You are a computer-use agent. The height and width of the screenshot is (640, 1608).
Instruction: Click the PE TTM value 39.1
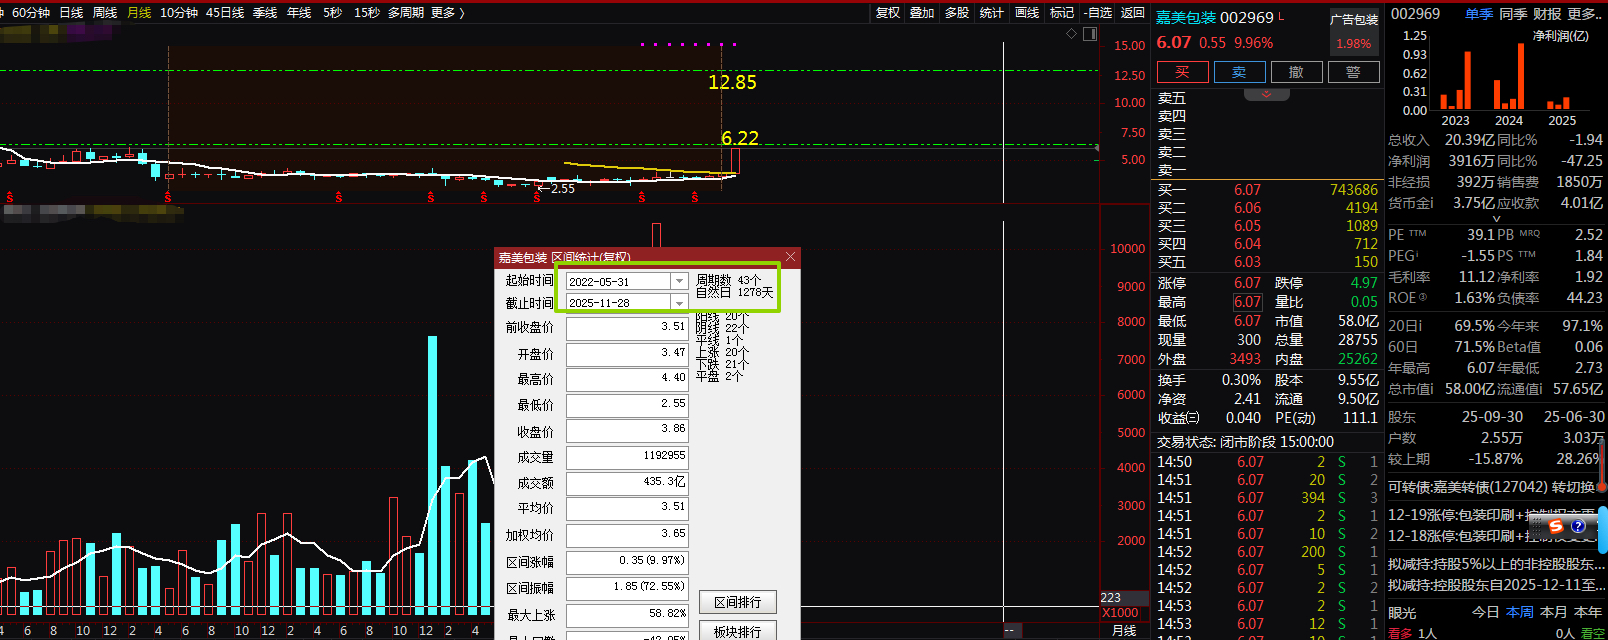pos(1481,235)
